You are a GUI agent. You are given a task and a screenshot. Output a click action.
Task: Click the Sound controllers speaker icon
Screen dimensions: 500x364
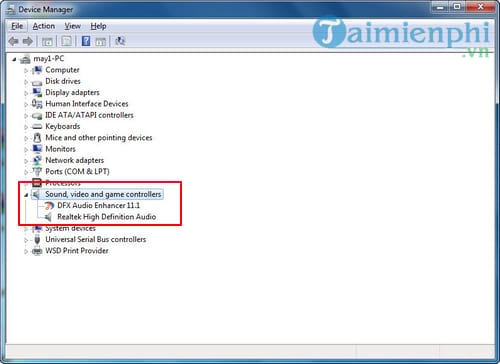pos(36,194)
